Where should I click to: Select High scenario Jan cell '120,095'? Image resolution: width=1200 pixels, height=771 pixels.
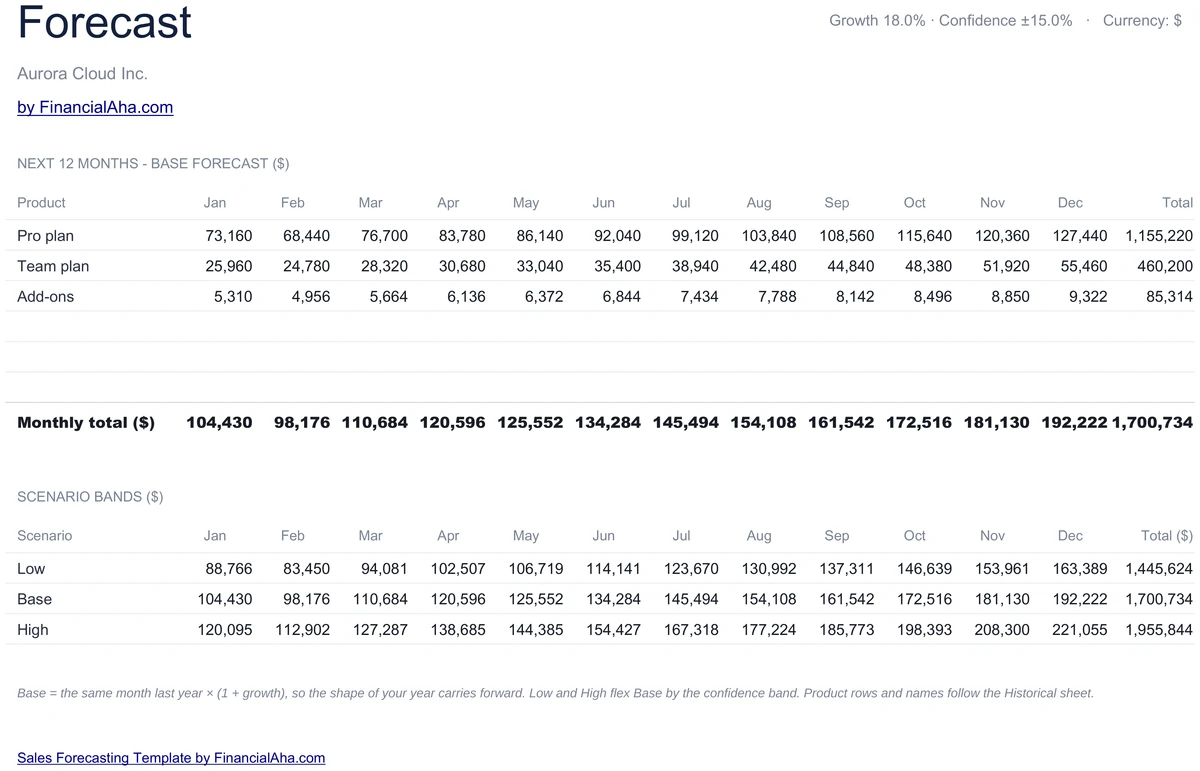225,630
